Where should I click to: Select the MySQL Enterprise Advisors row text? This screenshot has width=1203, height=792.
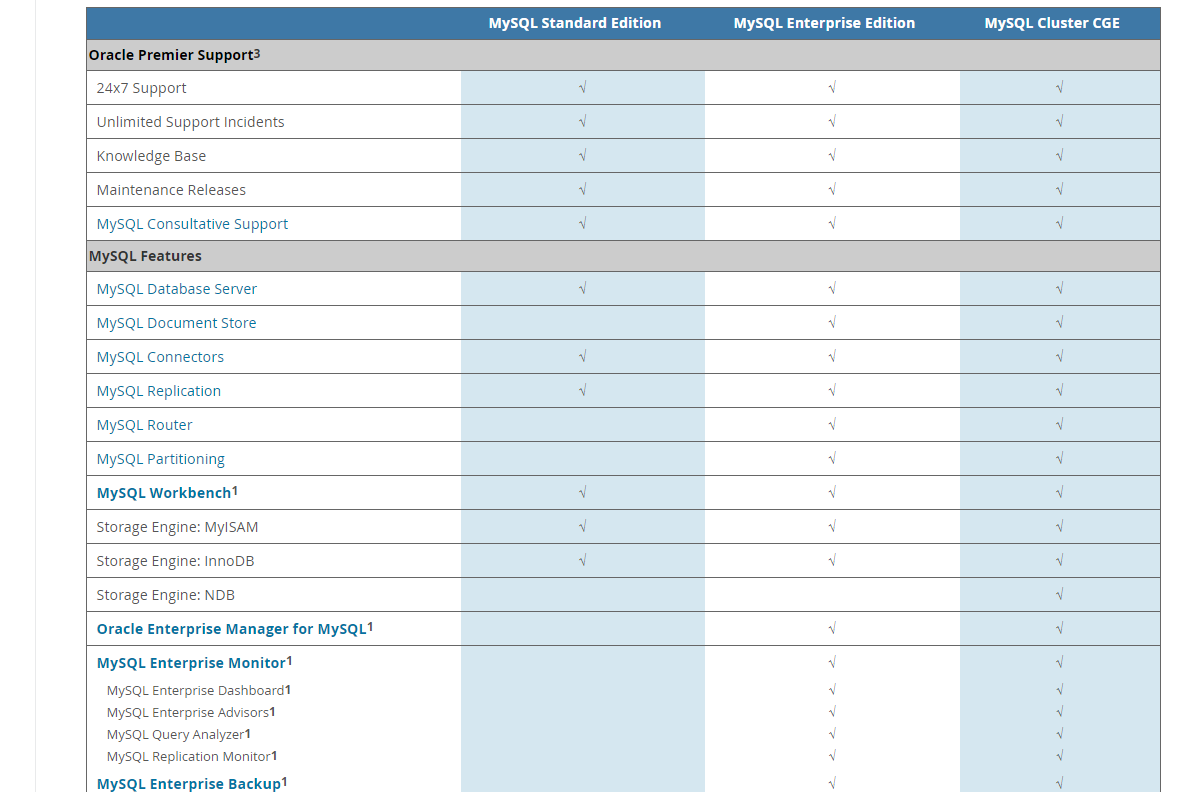coord(188,712)
